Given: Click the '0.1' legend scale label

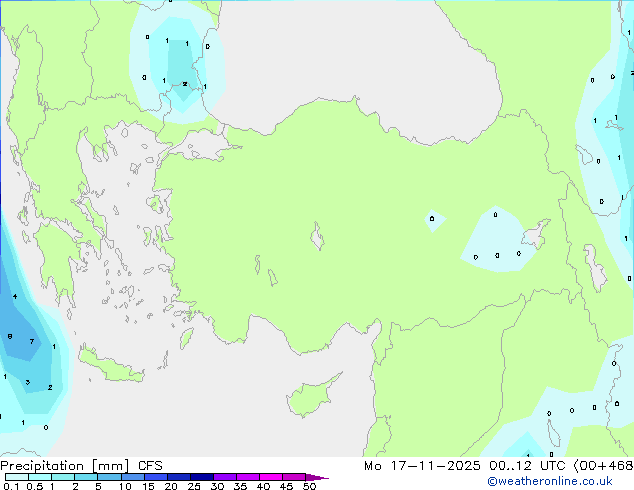Looking at the screenshot, I should pos(11,486).
